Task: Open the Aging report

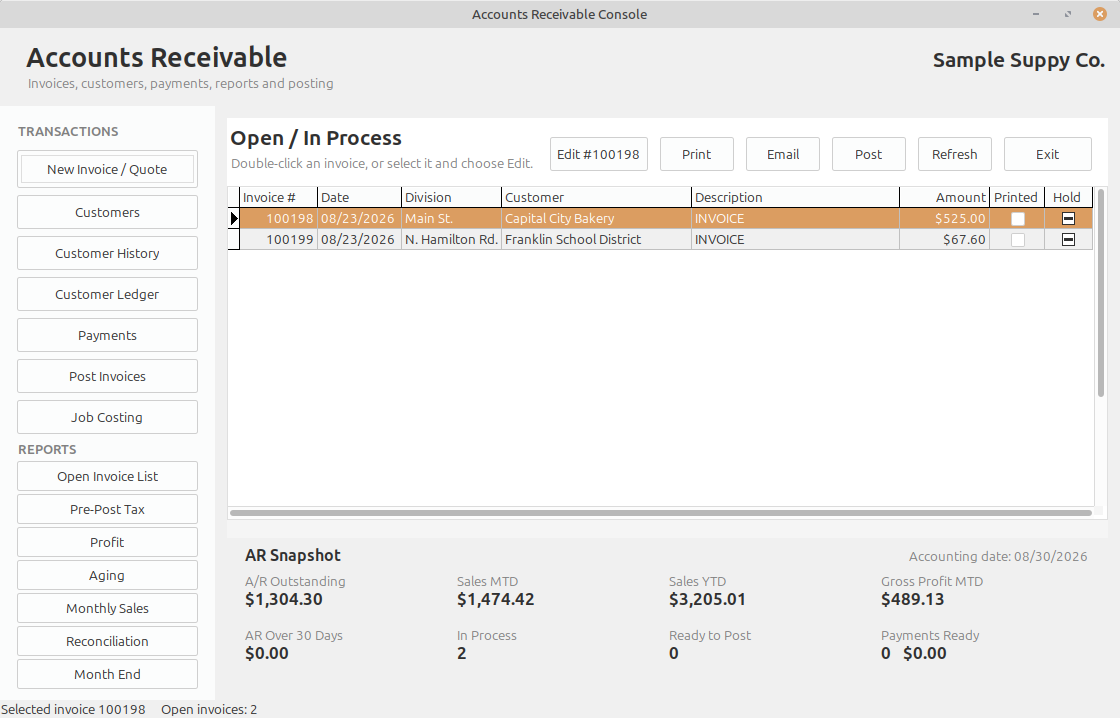Action: point(107,575)
